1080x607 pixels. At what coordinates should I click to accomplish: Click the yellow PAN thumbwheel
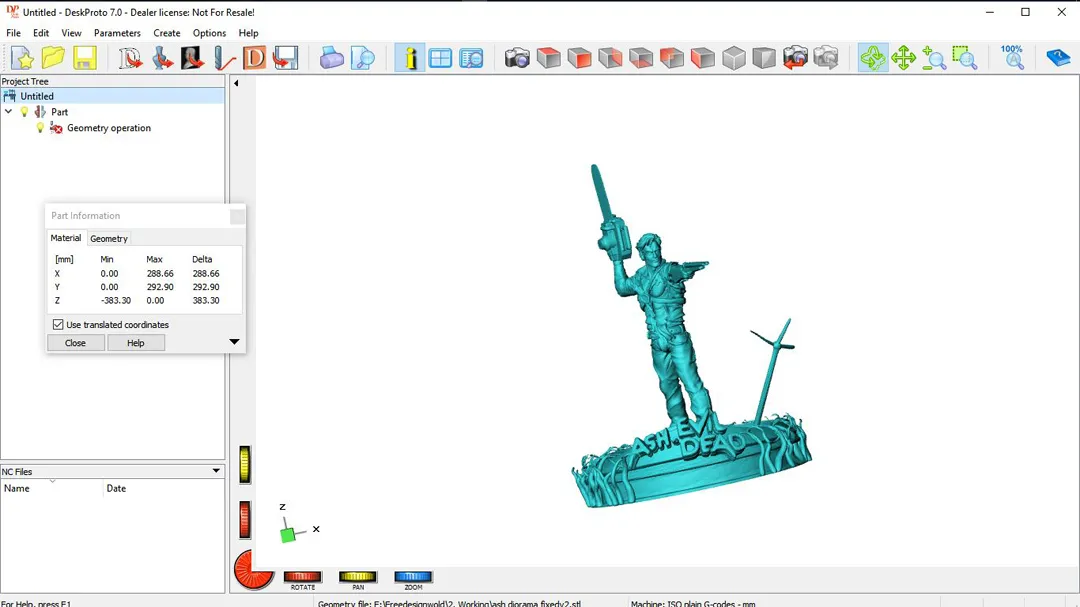pyautogui.click(x=357, y=577)
